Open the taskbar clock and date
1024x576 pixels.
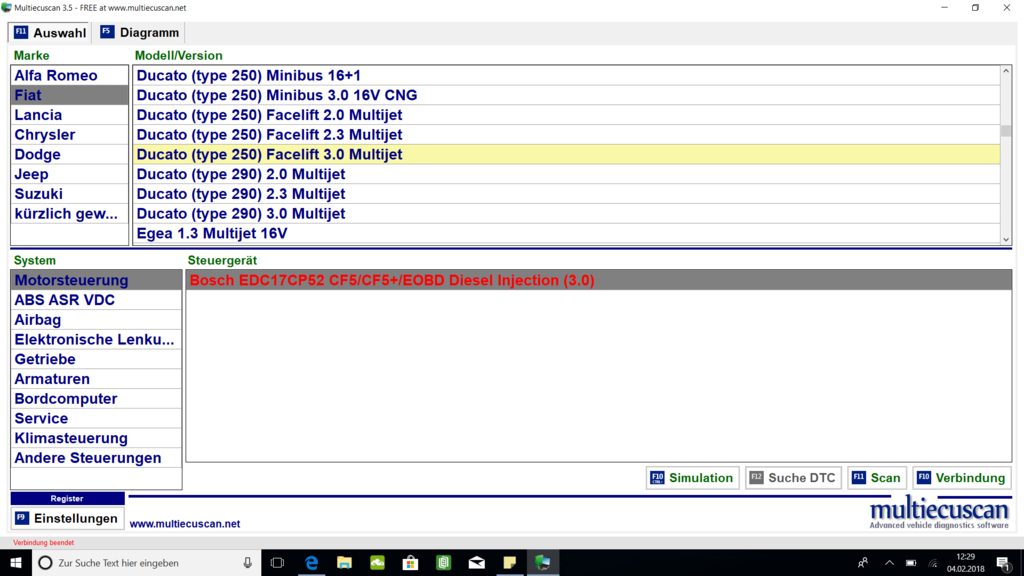point(965,562)
